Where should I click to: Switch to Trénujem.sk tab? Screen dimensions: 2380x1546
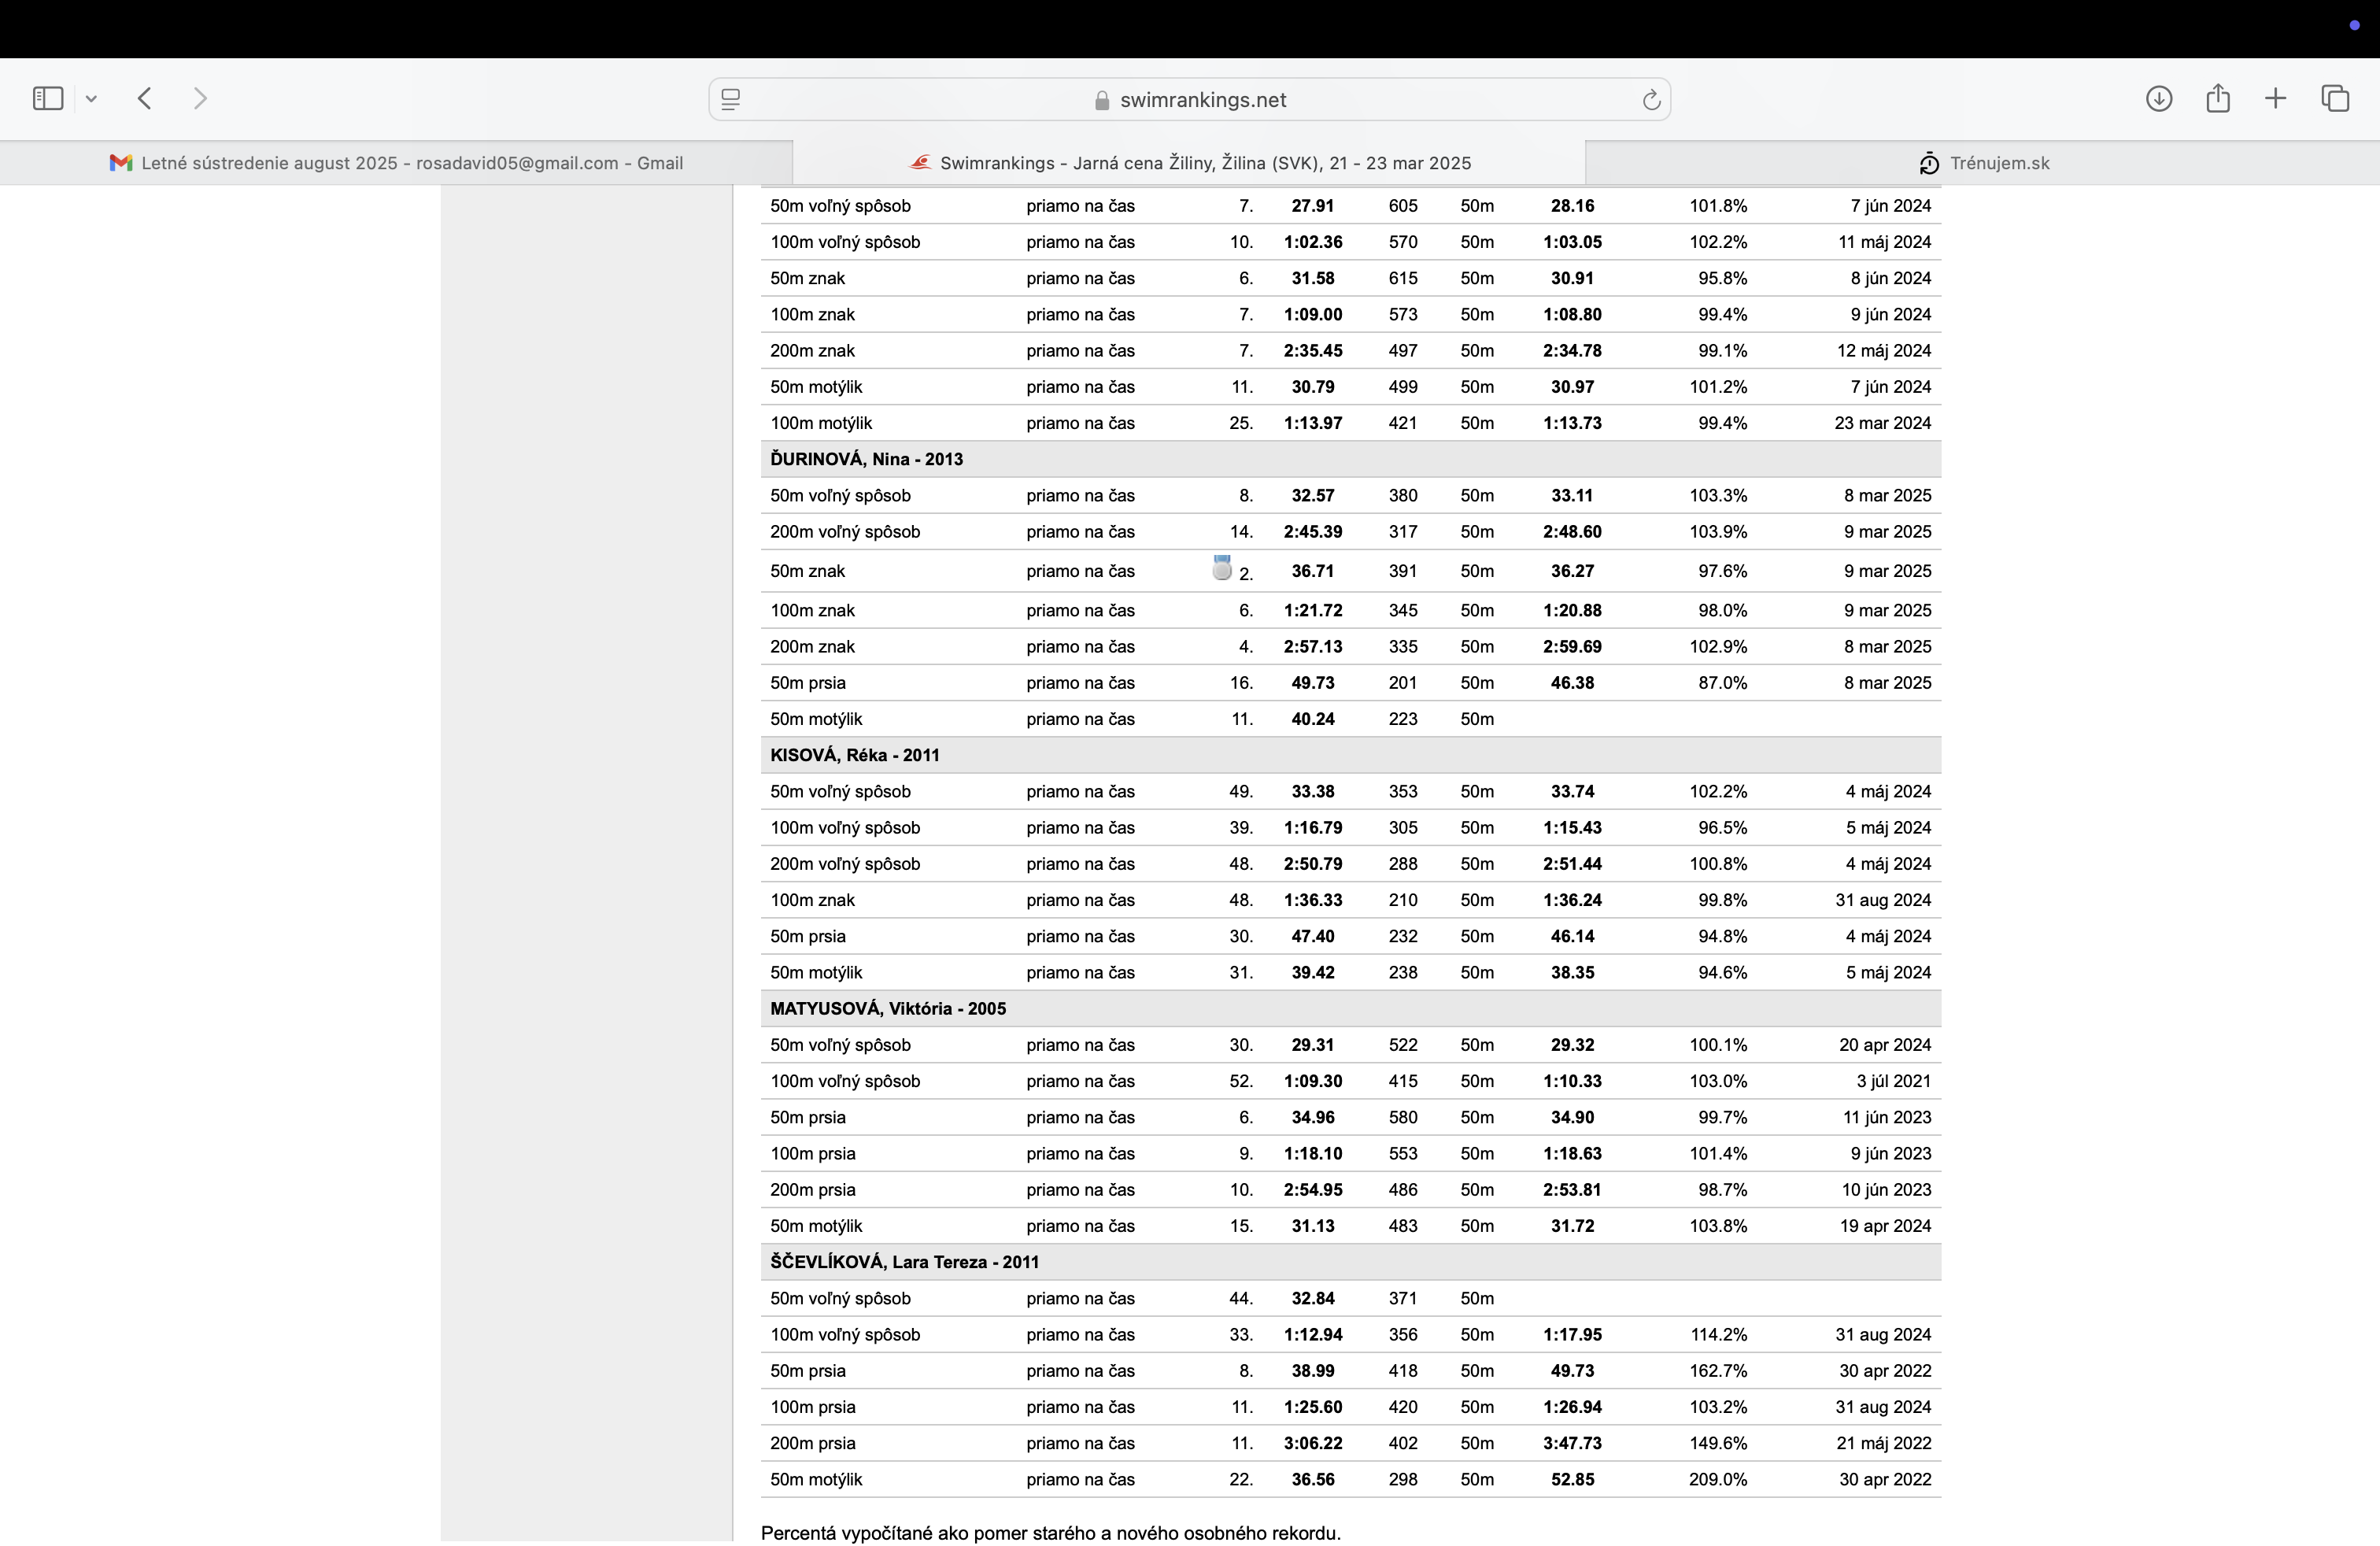(1983, 163)
